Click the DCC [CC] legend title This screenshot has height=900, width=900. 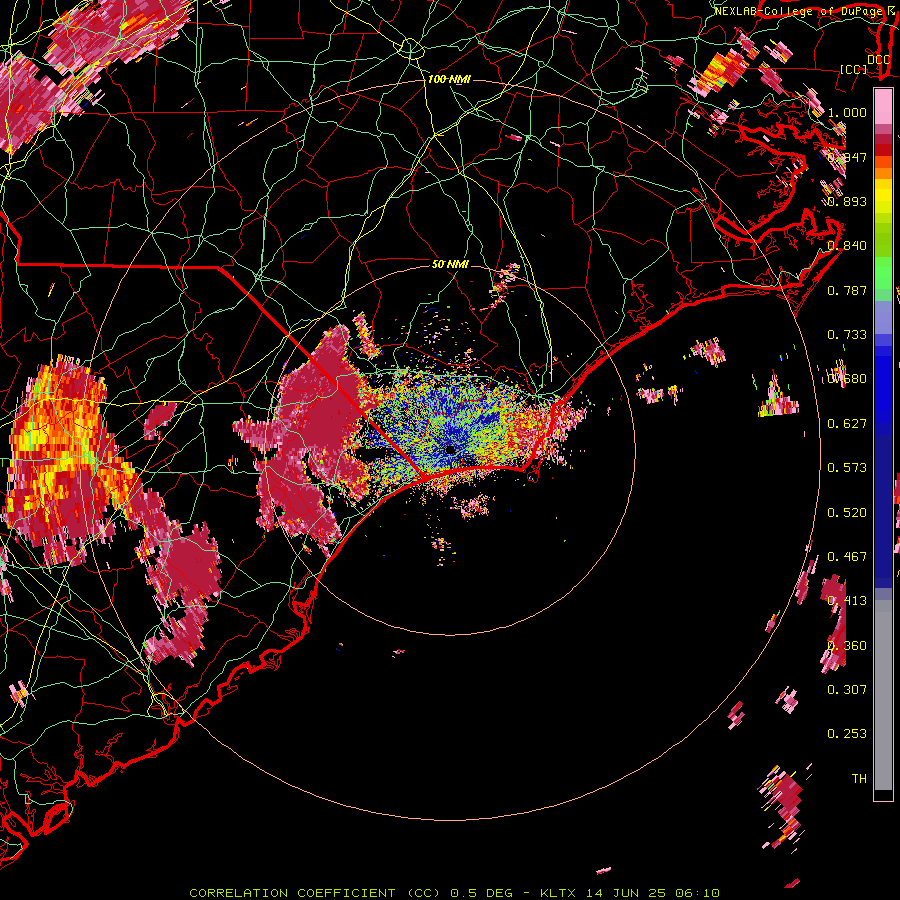click(x=864, y=64)
